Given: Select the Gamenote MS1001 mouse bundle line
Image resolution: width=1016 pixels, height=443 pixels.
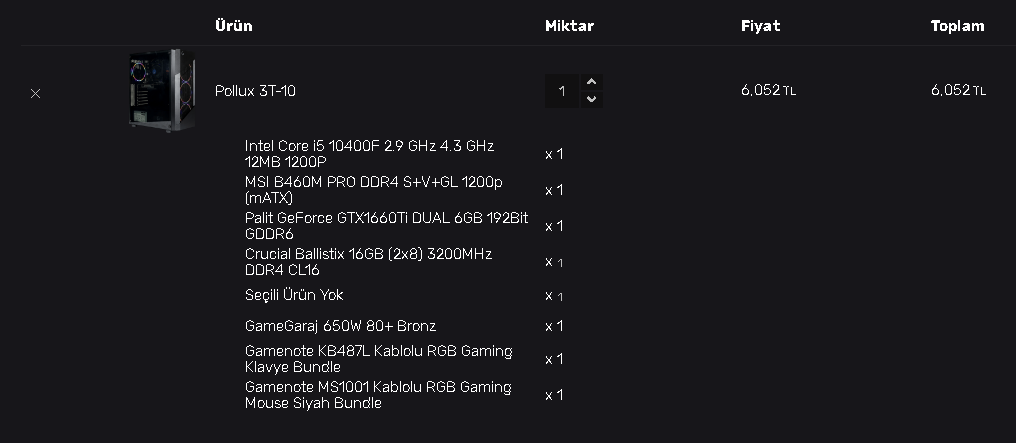Looking at the screenshot, I should pos(377,394).
